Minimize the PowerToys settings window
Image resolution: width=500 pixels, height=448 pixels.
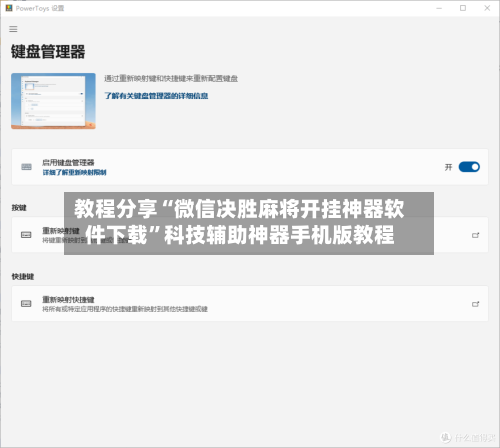click(x=439, y=8)
